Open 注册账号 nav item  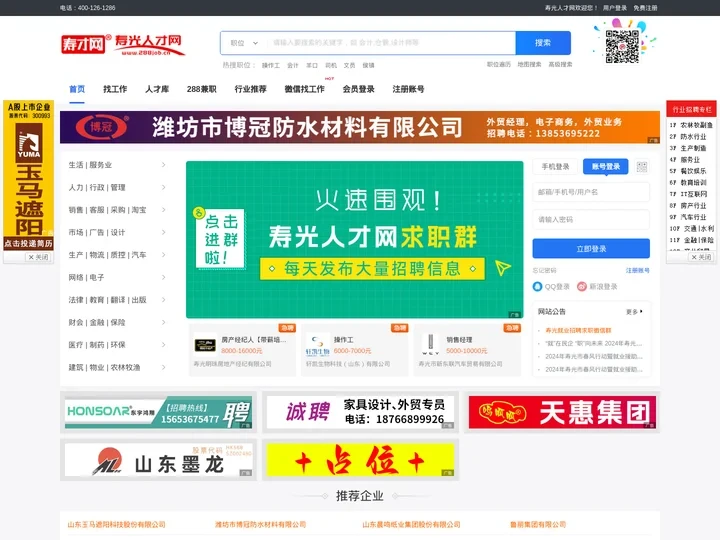(408, 89)
